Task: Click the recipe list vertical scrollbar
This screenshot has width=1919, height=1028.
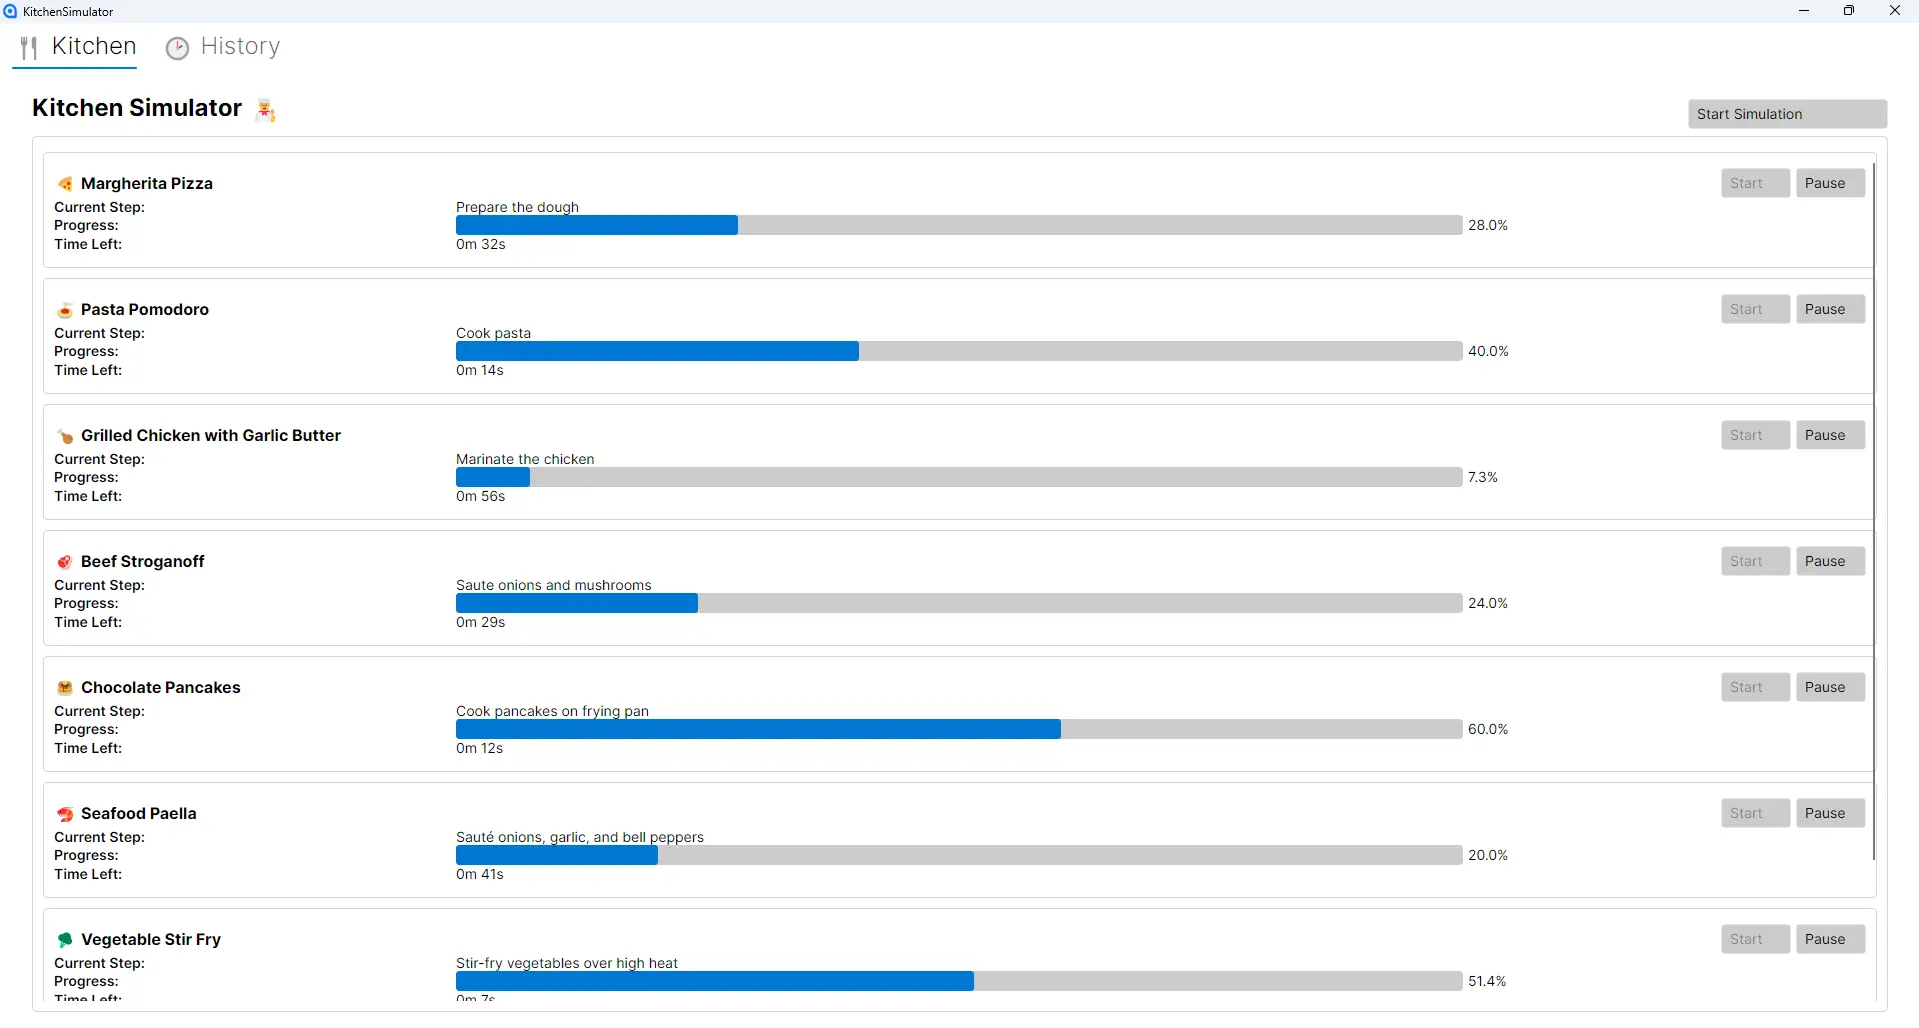Action: (1874, 510)
